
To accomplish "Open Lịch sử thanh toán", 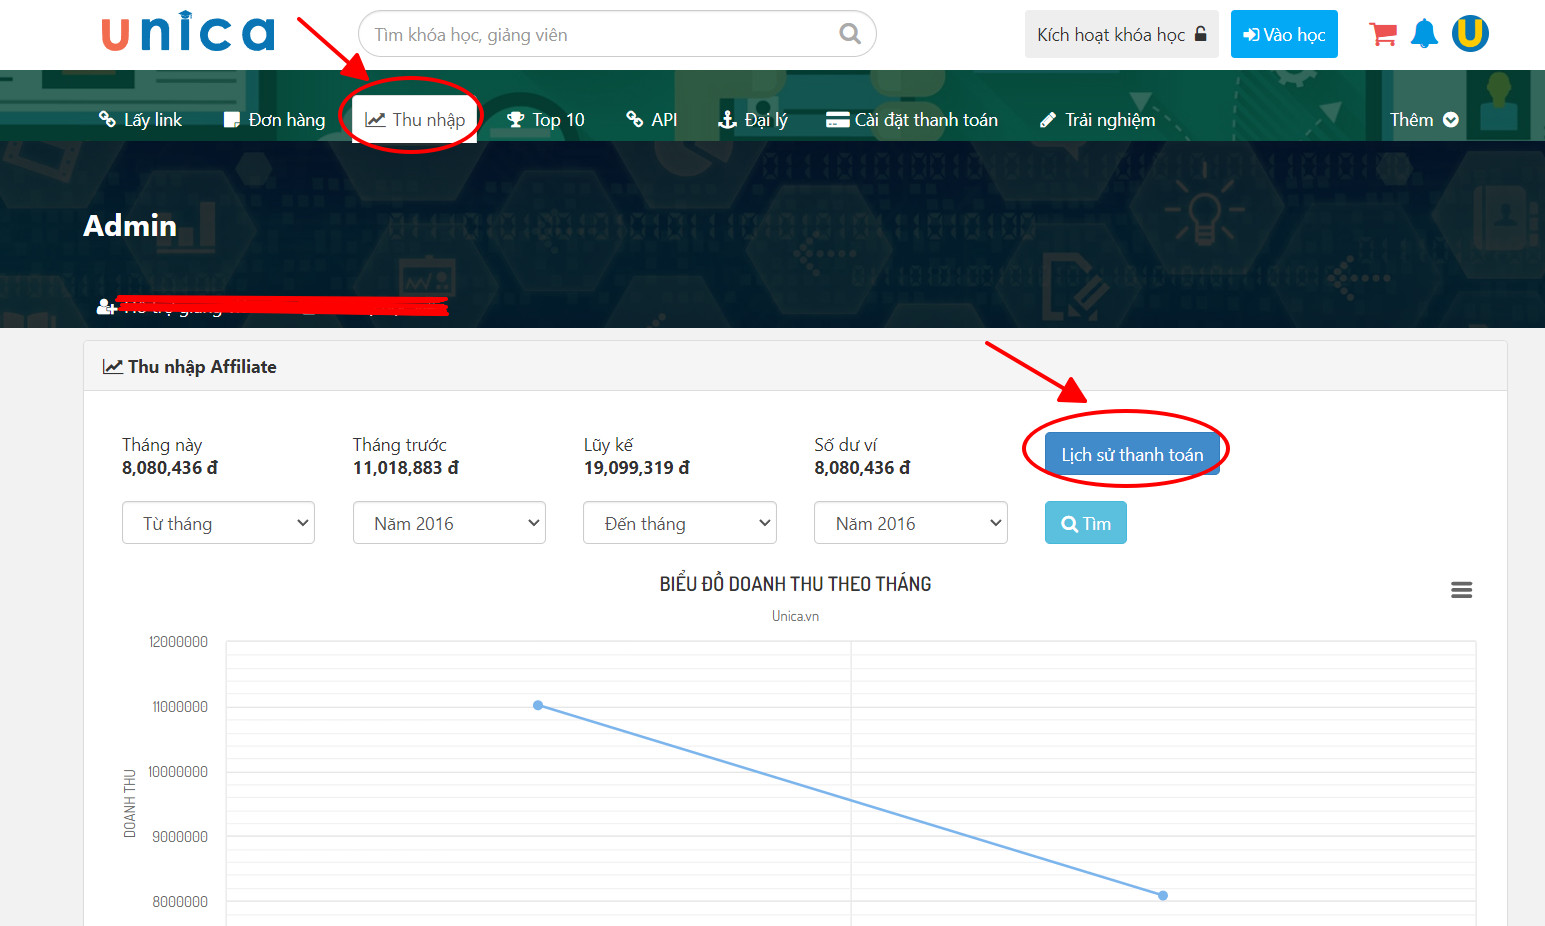I will click(x=1132, y=454).
